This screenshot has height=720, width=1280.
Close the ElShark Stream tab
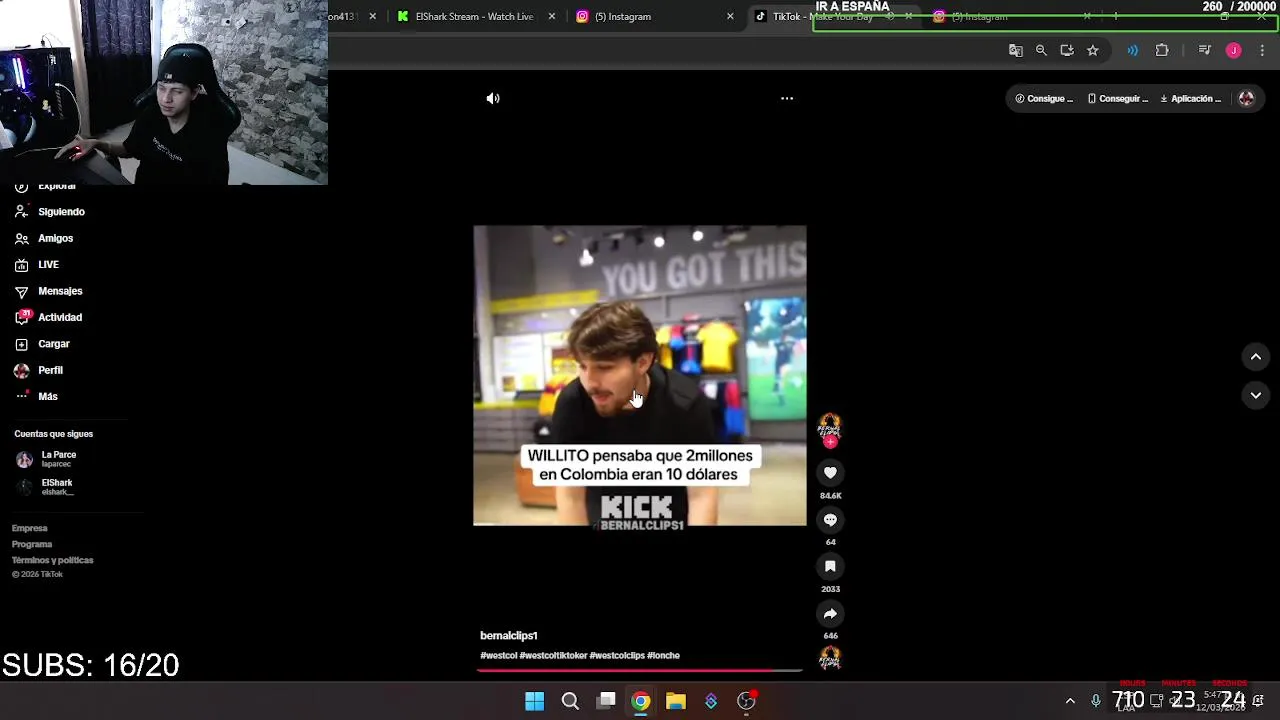(551, 16)
